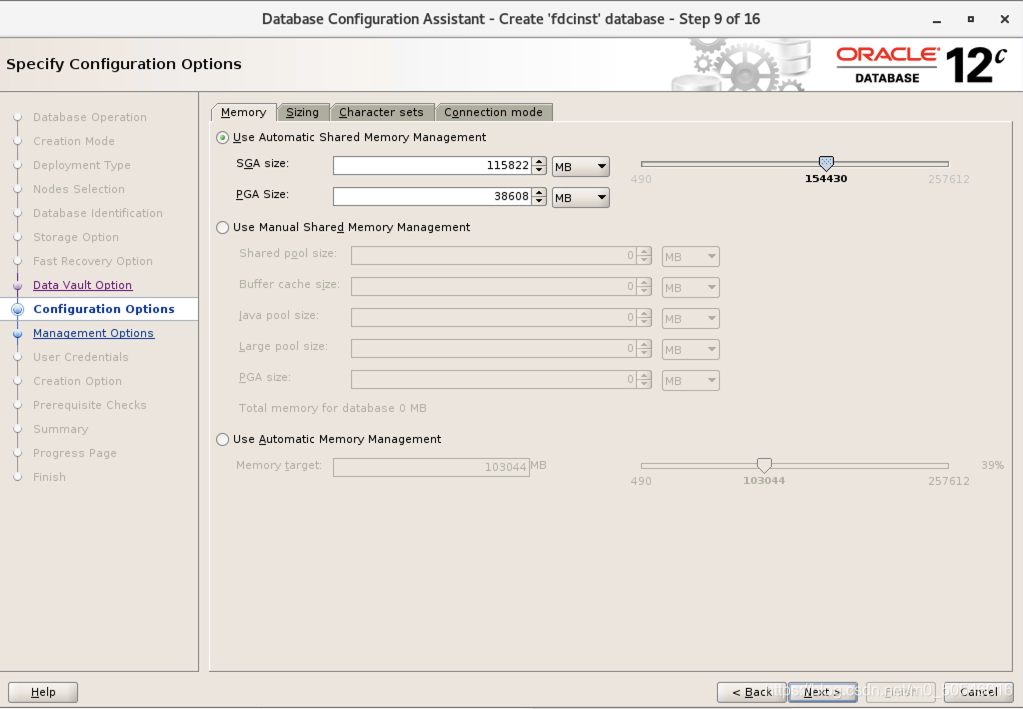1023x709 pixels.
Task: Click the Oracle Database 12c logo
Action: [921, 65]
